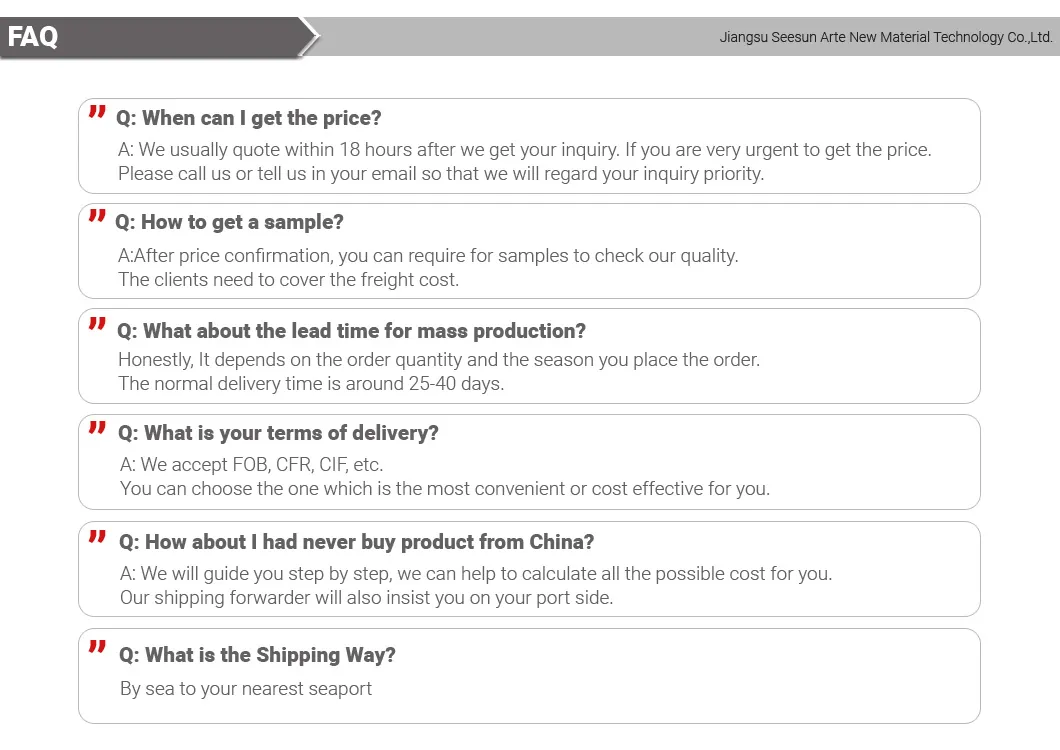This screenshot has width=1060, height=750.
Task: Click the answer about quoting within 18 hours
Action: click(524, 150)
